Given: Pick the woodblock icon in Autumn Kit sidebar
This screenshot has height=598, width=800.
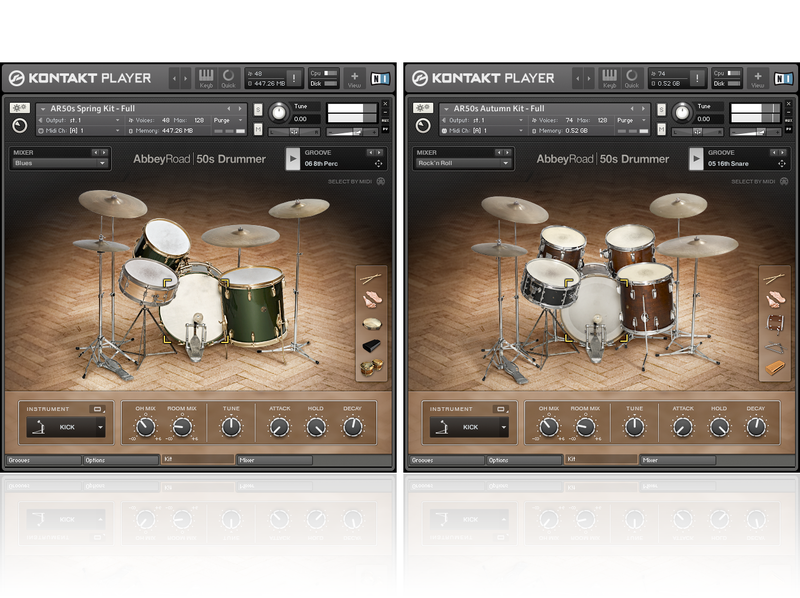Looking at the screenshot, I should [775, 368].
